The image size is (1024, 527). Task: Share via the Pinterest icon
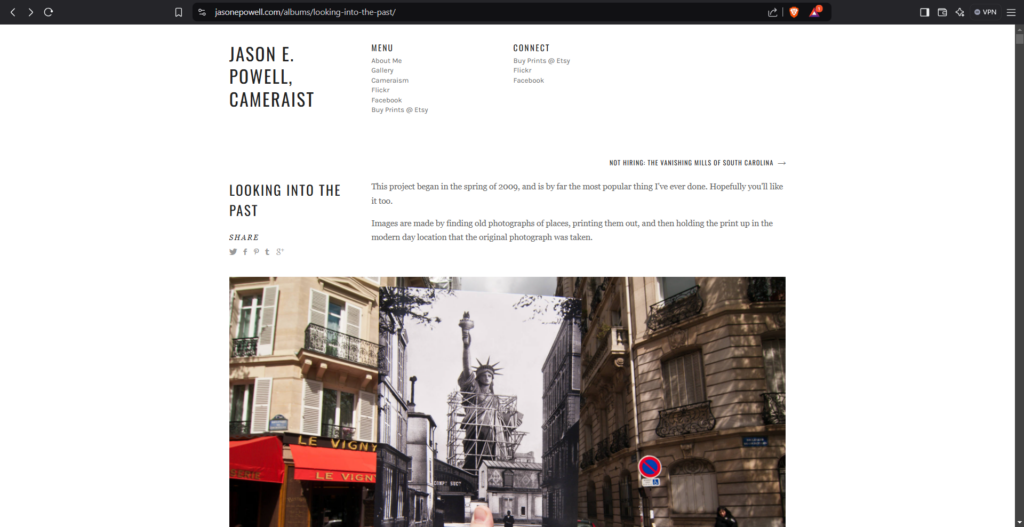pos(256,252)
